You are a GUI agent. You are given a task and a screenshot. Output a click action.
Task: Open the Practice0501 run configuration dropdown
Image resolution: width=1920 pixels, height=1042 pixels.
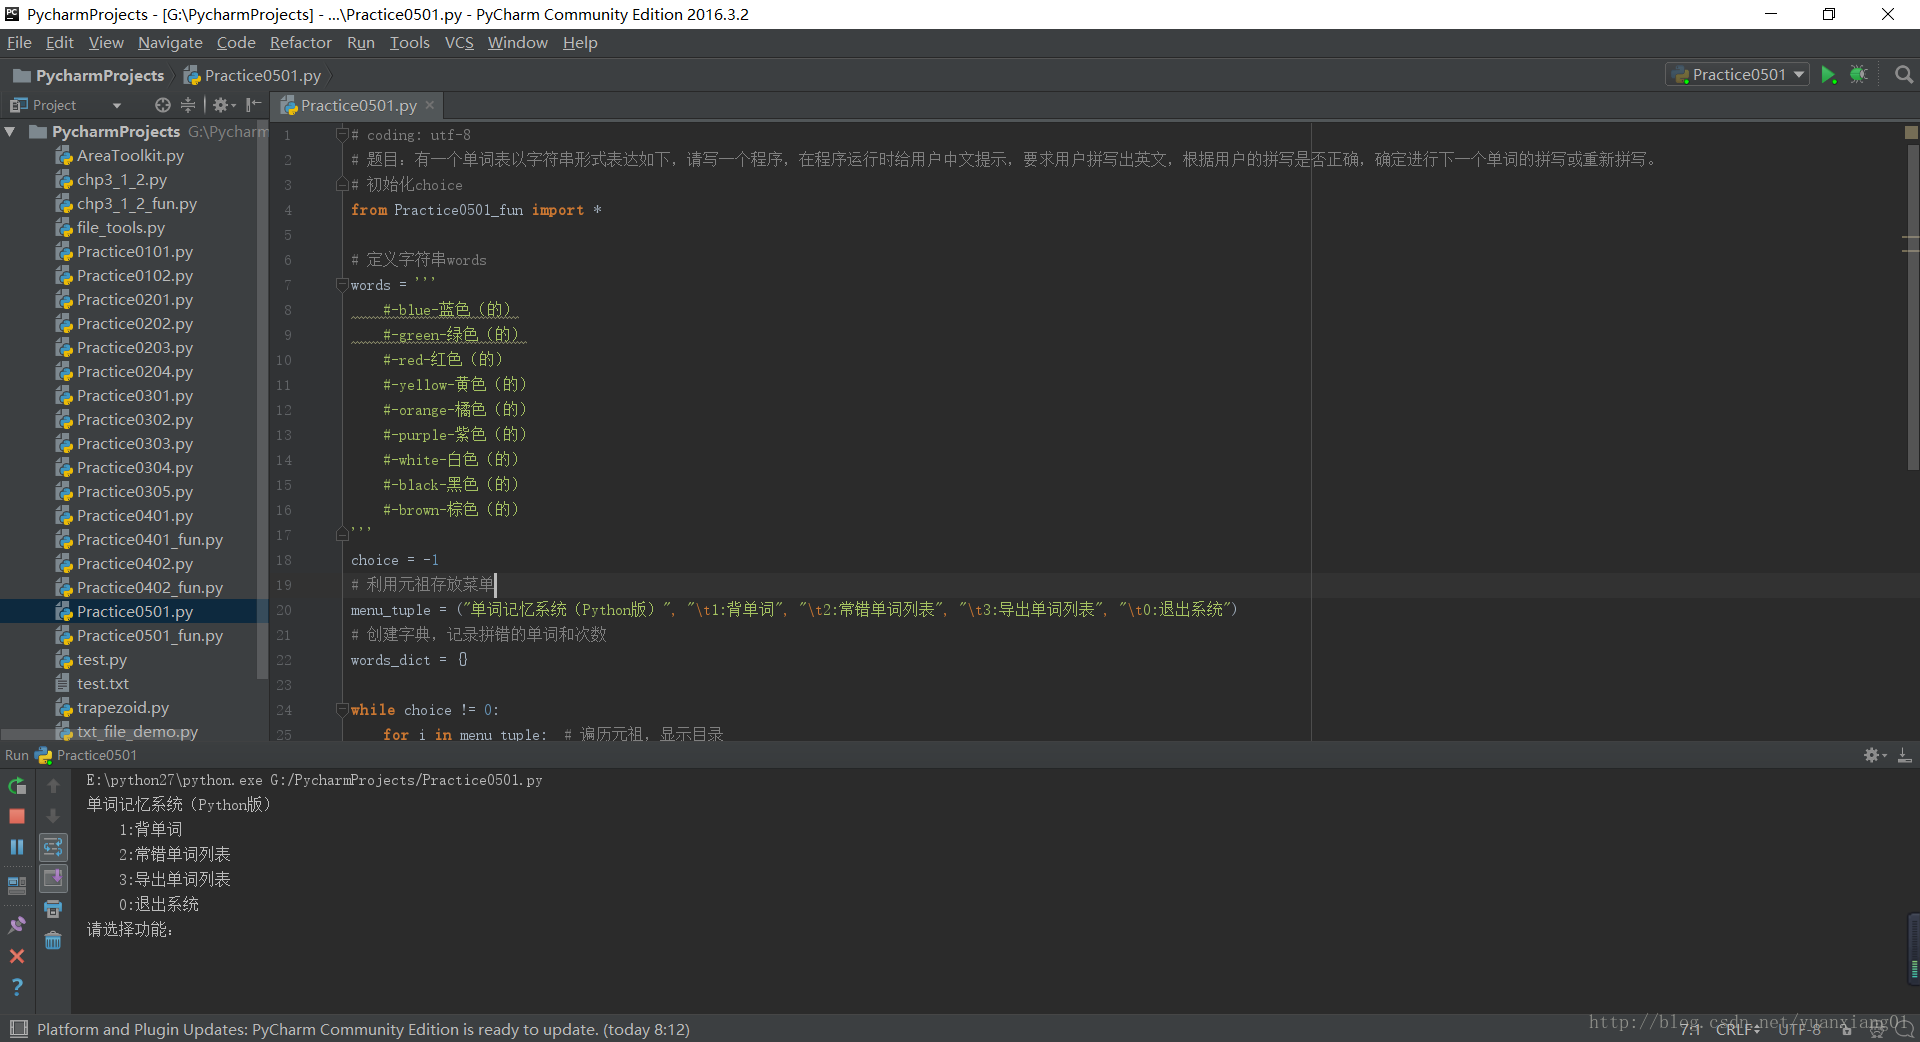pyautogui.click(x=1738, y=75)
